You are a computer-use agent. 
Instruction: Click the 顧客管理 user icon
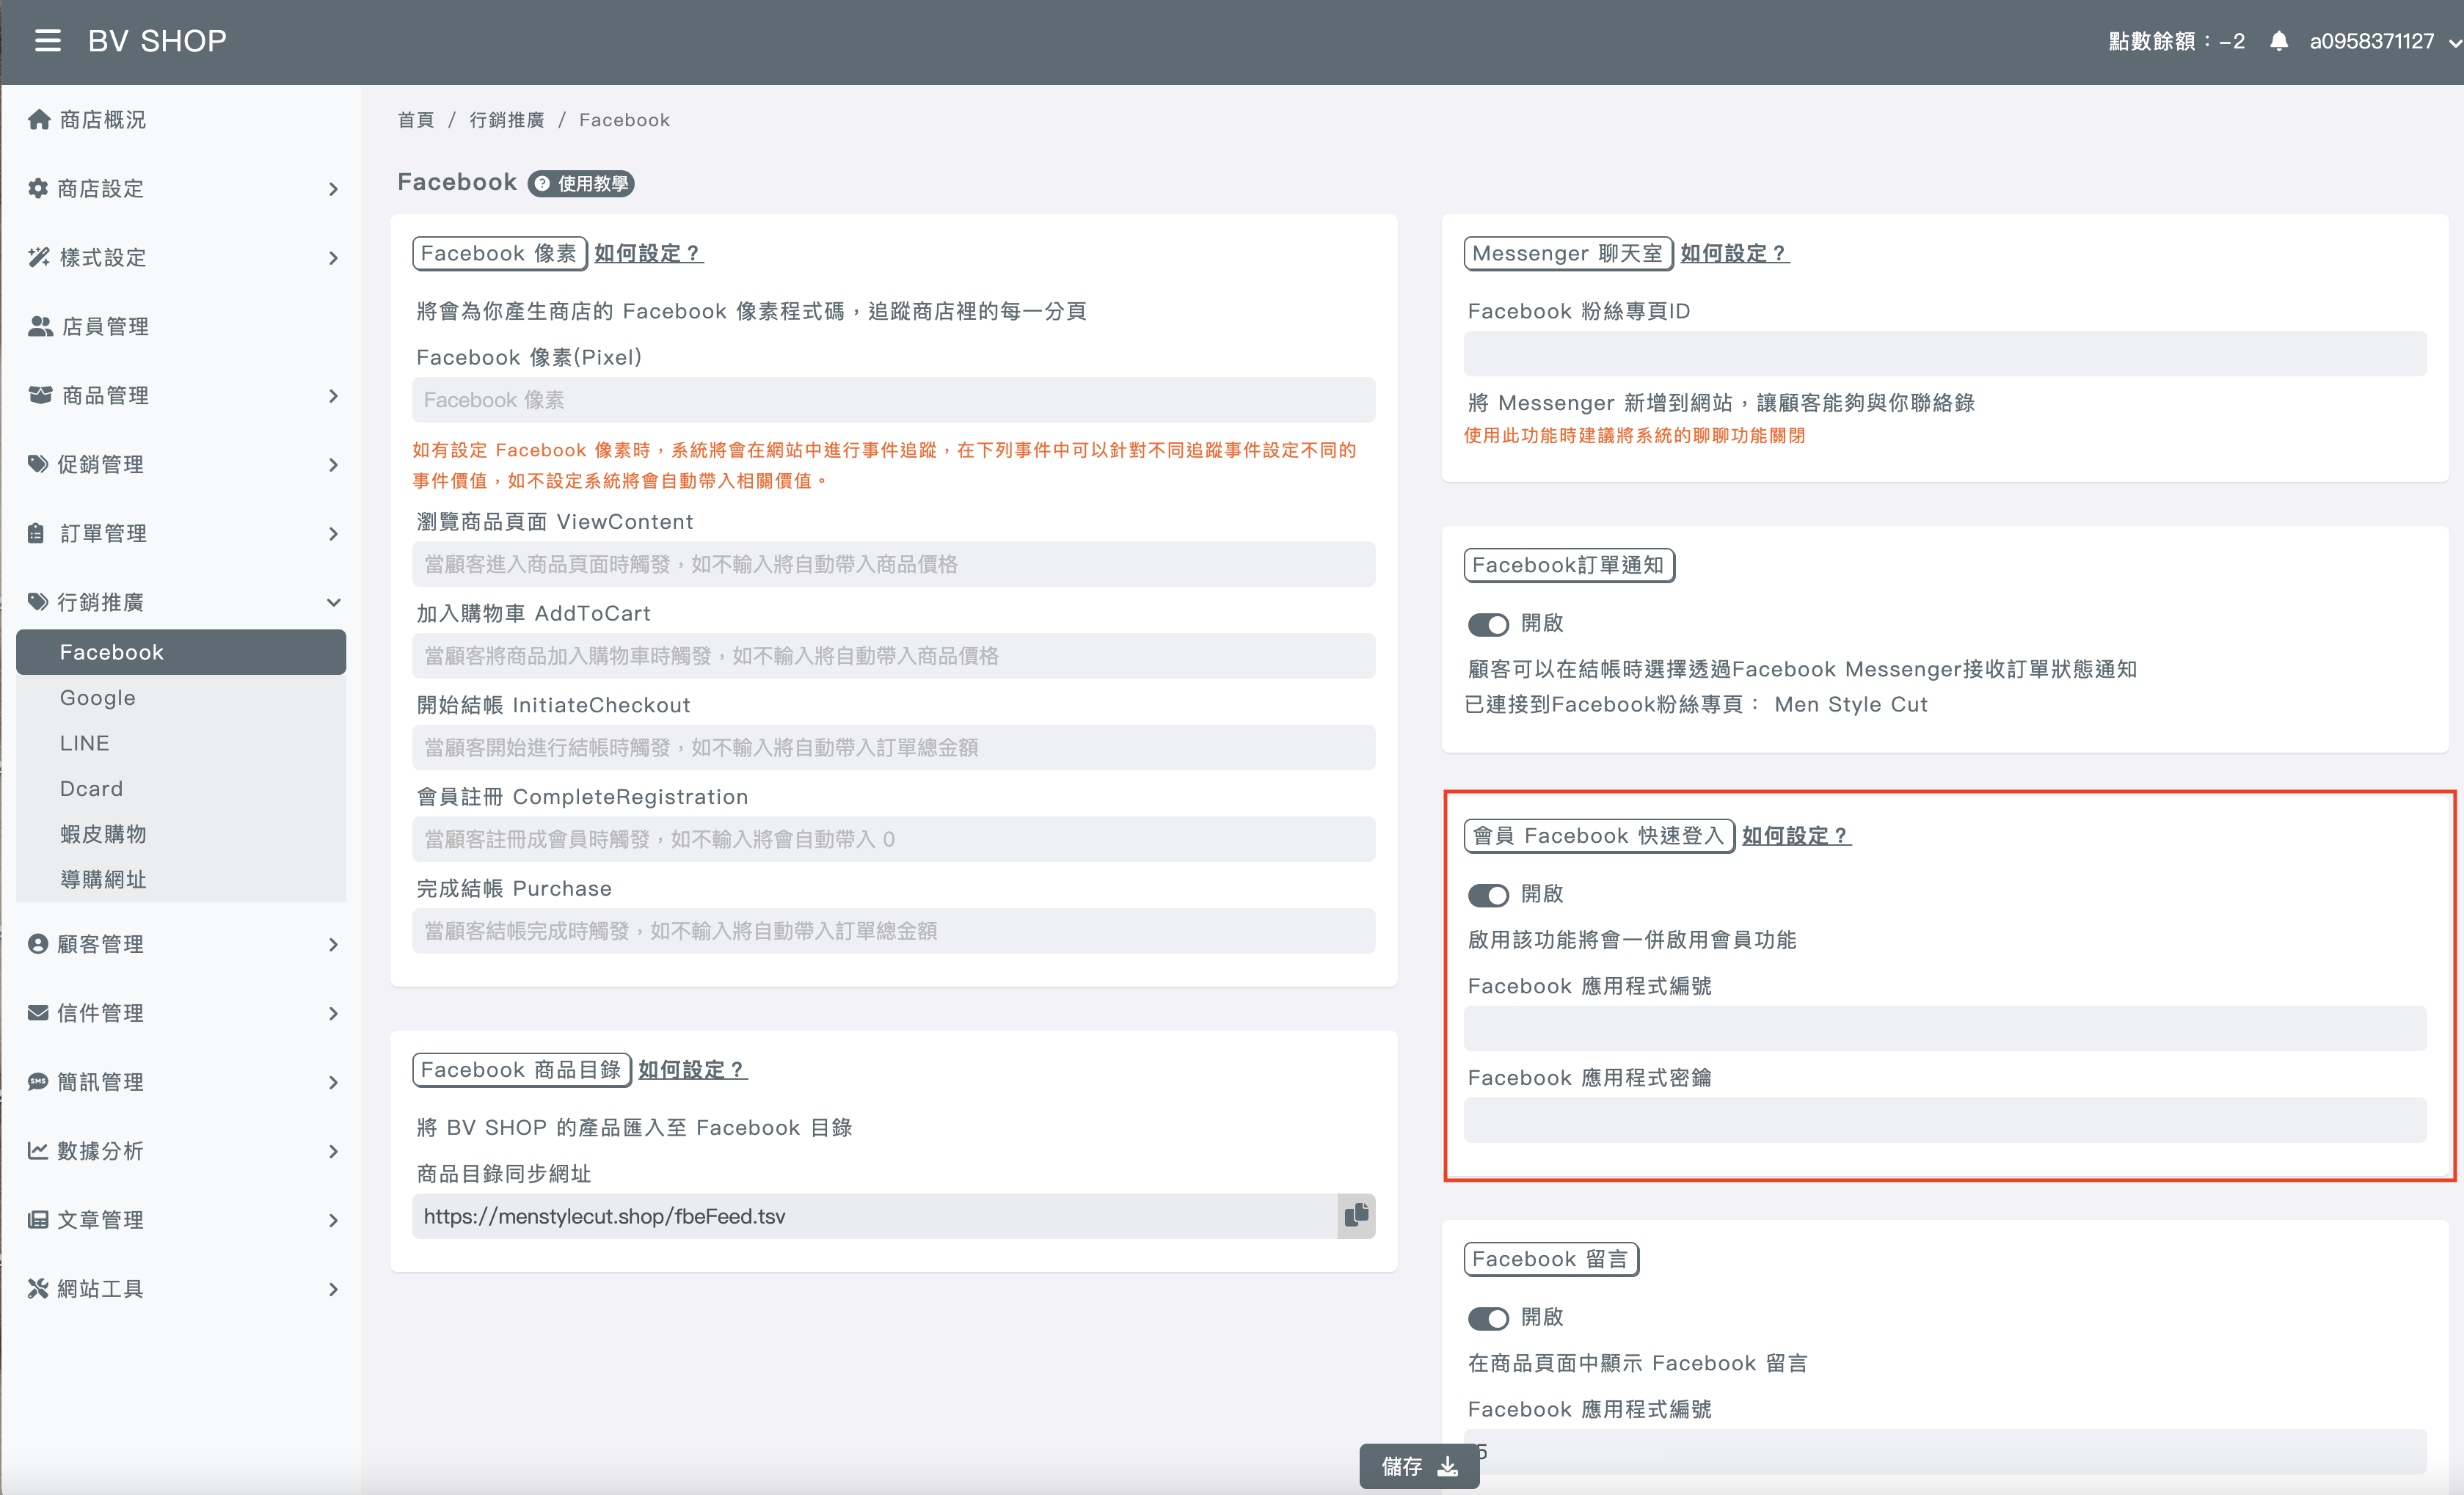(x=38, y=944)
